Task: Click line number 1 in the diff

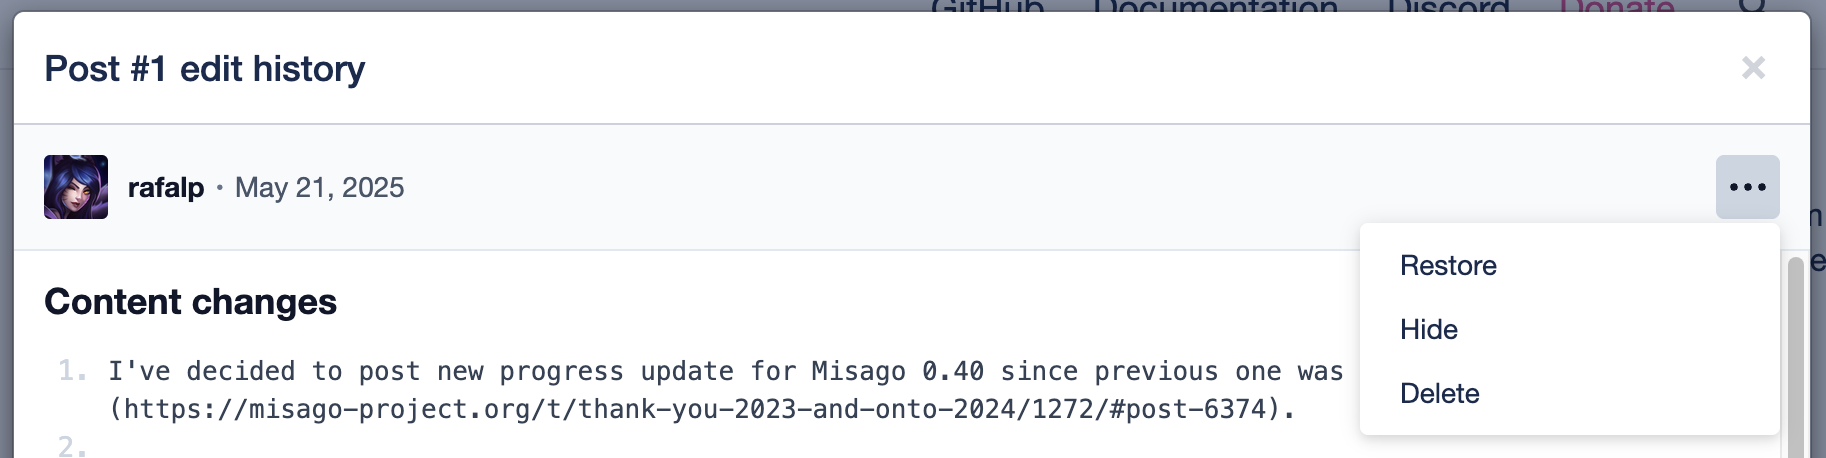Action: pos(72,371)
